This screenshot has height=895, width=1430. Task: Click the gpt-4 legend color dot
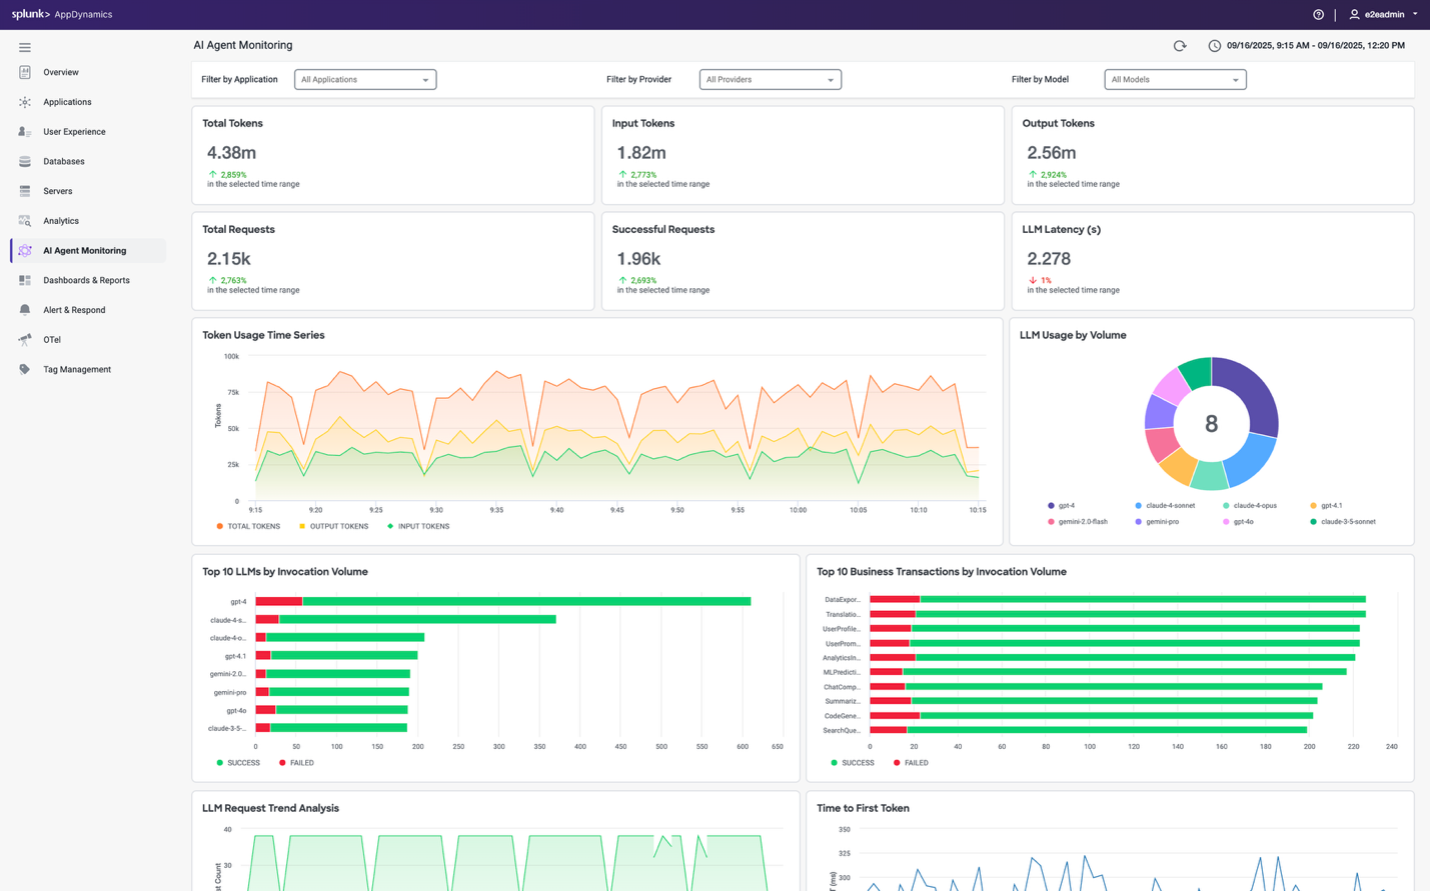tap(1051, 506)
